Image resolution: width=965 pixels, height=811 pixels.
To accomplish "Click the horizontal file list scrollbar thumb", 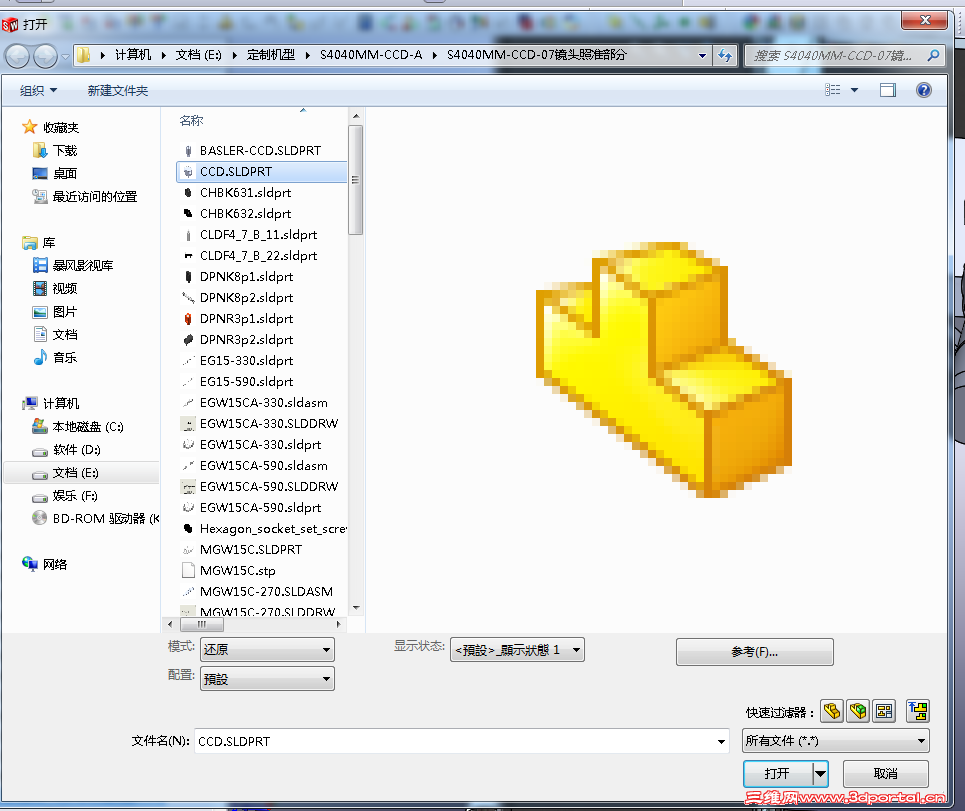I will [202, 624].
